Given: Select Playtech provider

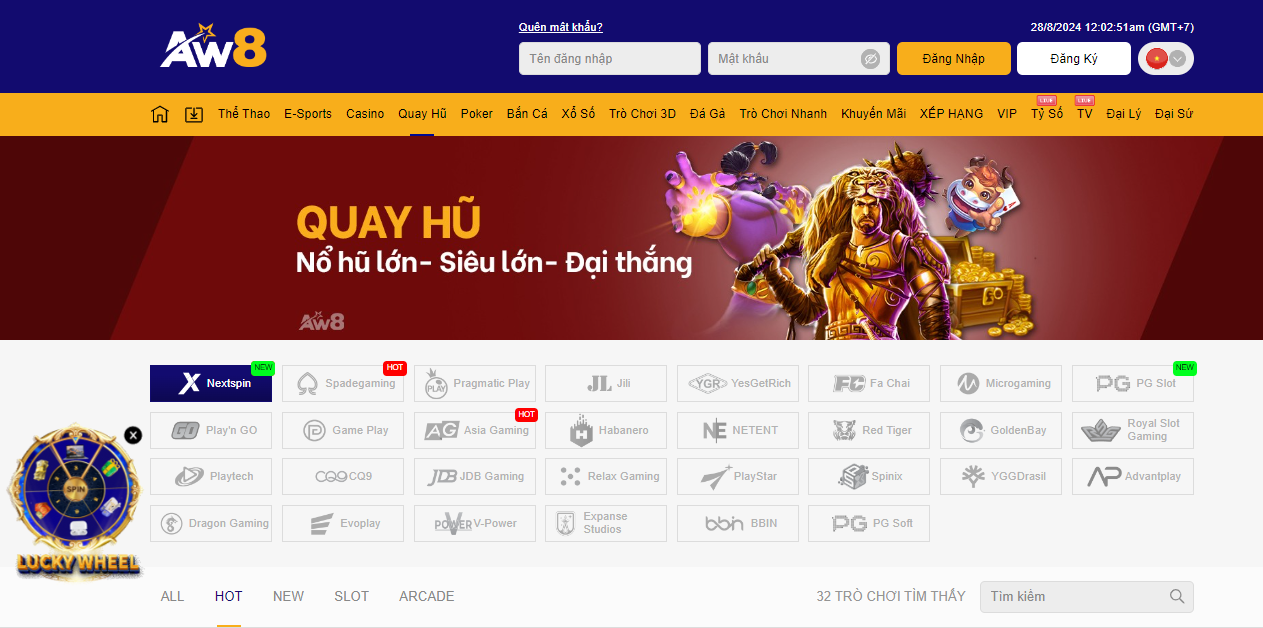Looking at the screenshot, I should pyautogui.click(x=211, y=476).
